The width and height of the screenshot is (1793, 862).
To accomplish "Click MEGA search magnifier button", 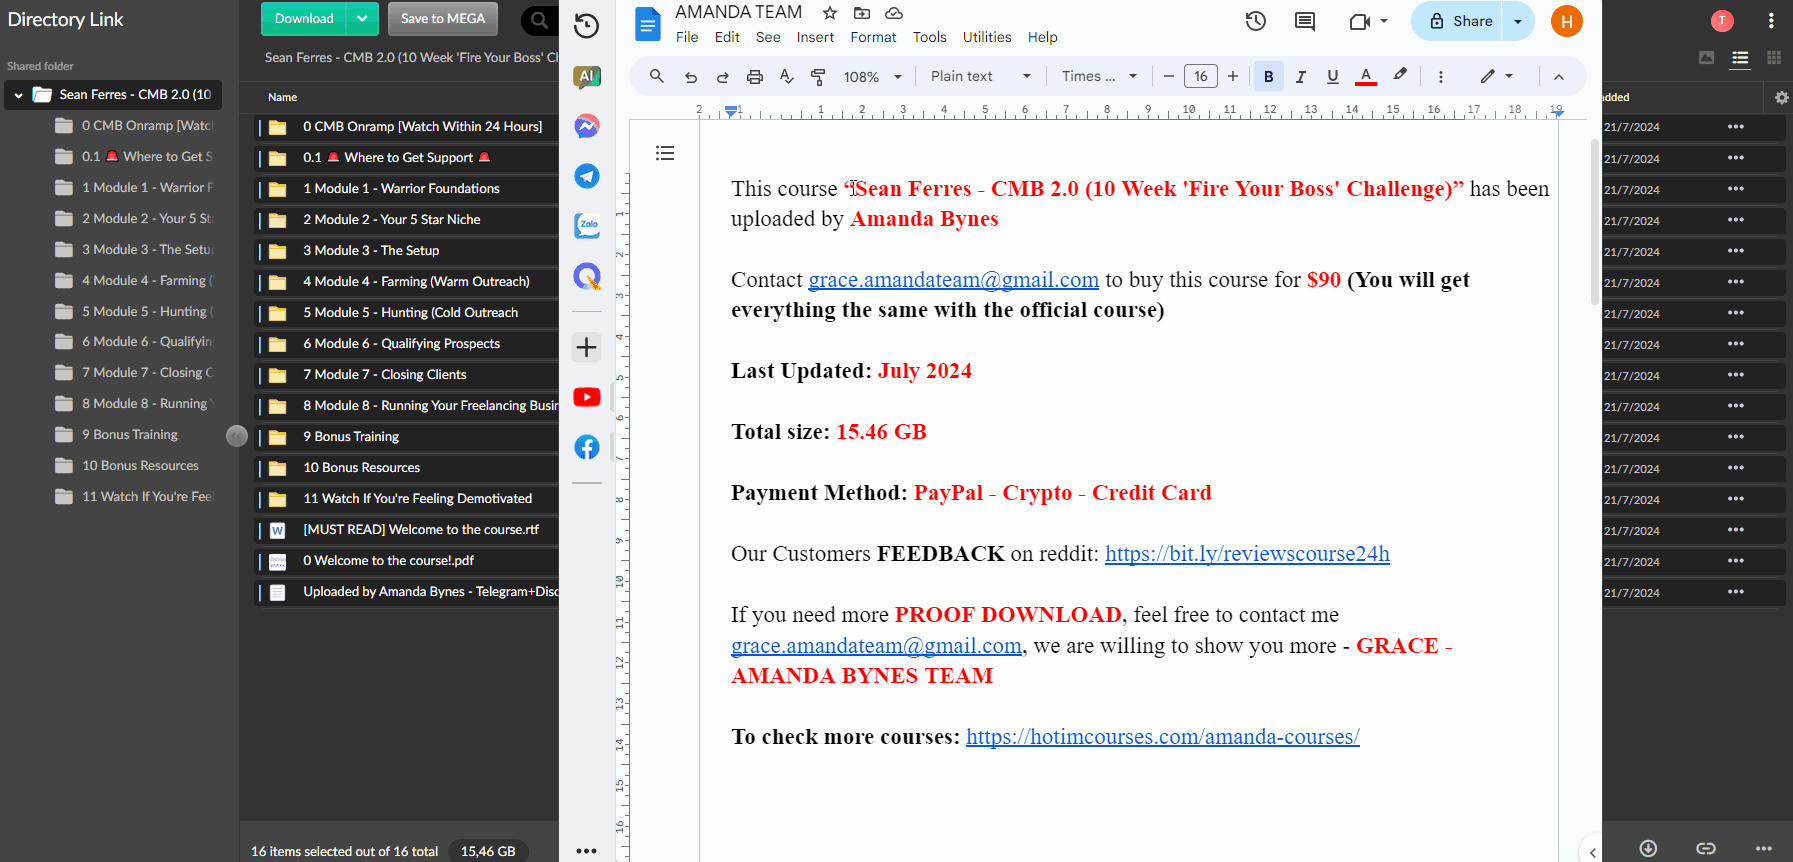I will point(540,19).
